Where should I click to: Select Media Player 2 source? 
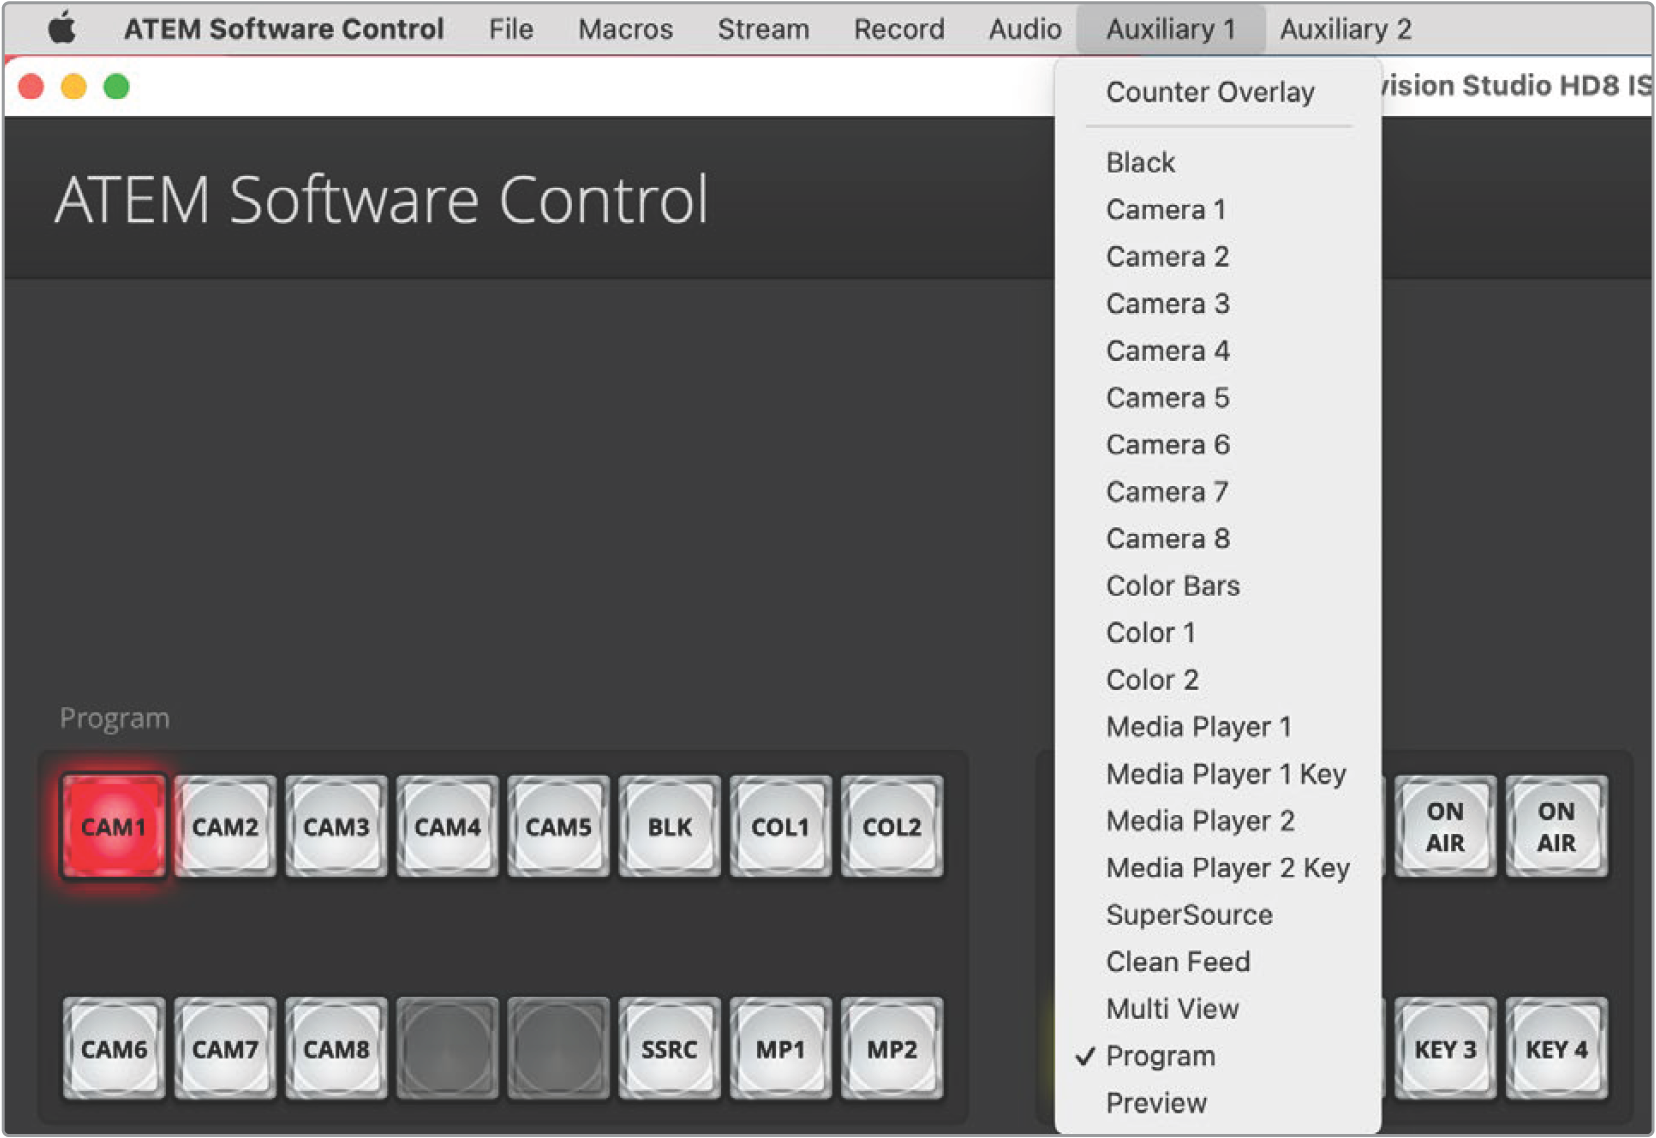pyautogui.click(x=1218, y=820)
